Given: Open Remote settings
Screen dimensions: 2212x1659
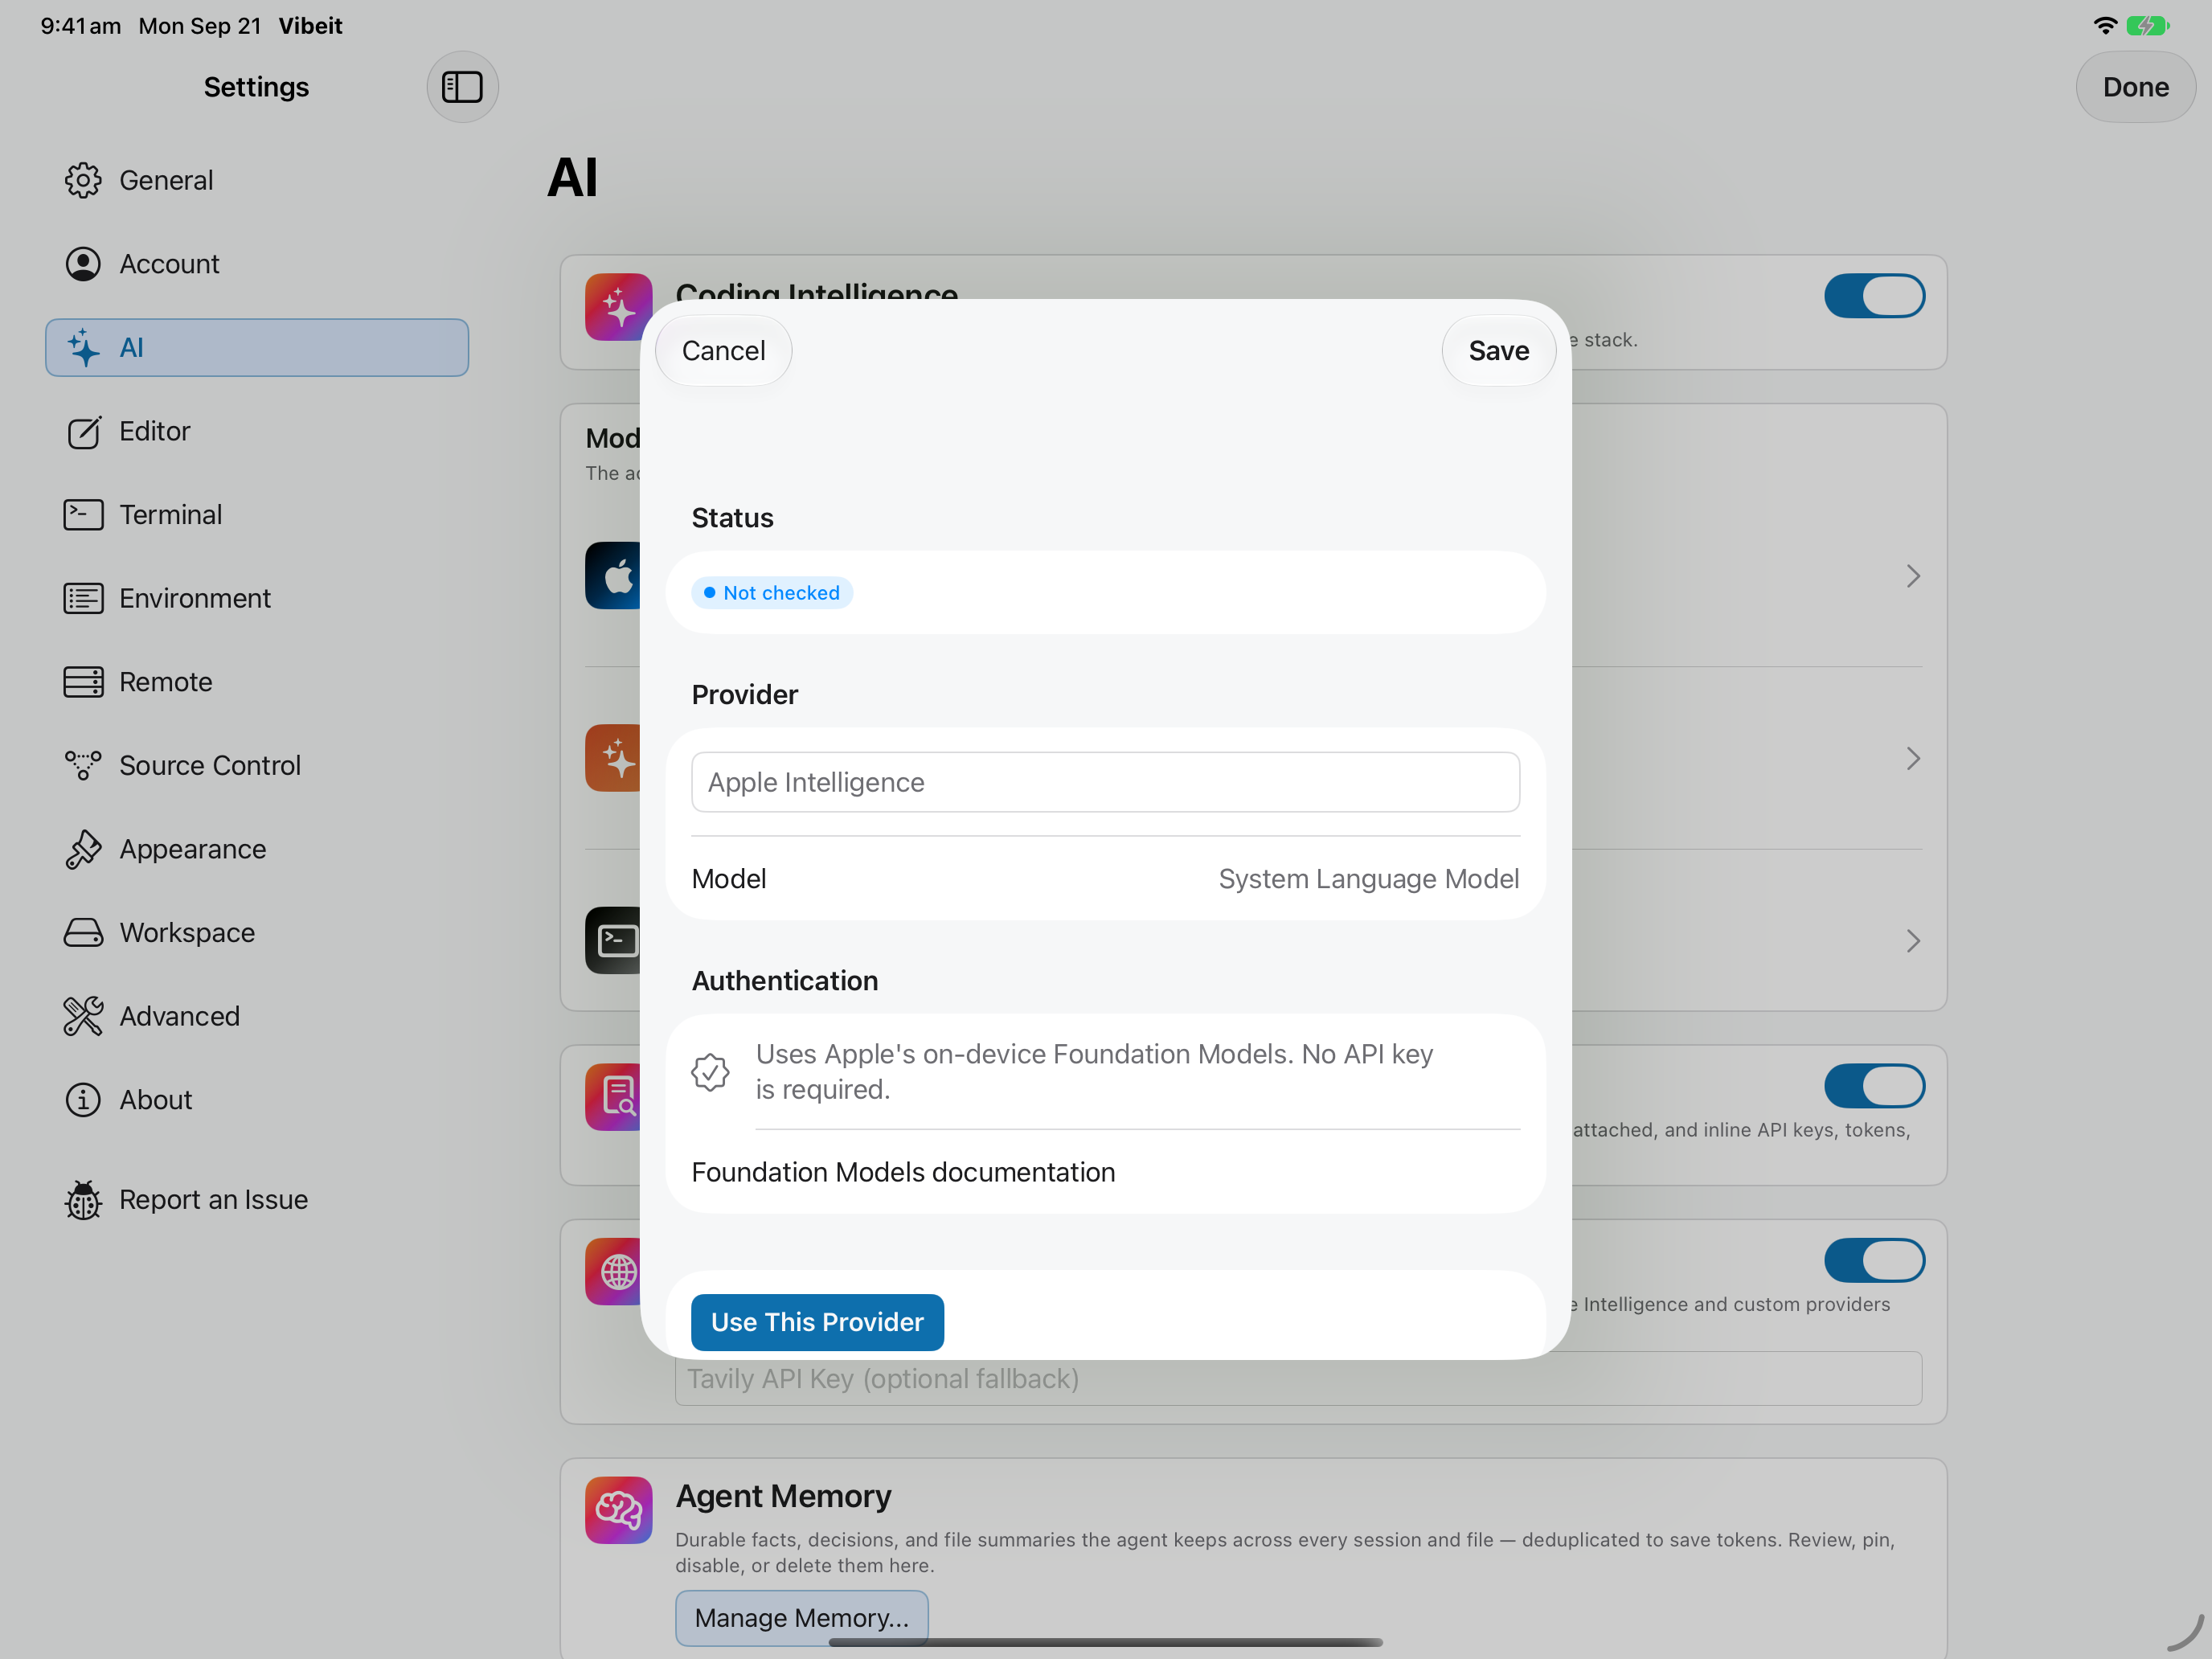Looking at the screenshot, I should coord(257,682).
